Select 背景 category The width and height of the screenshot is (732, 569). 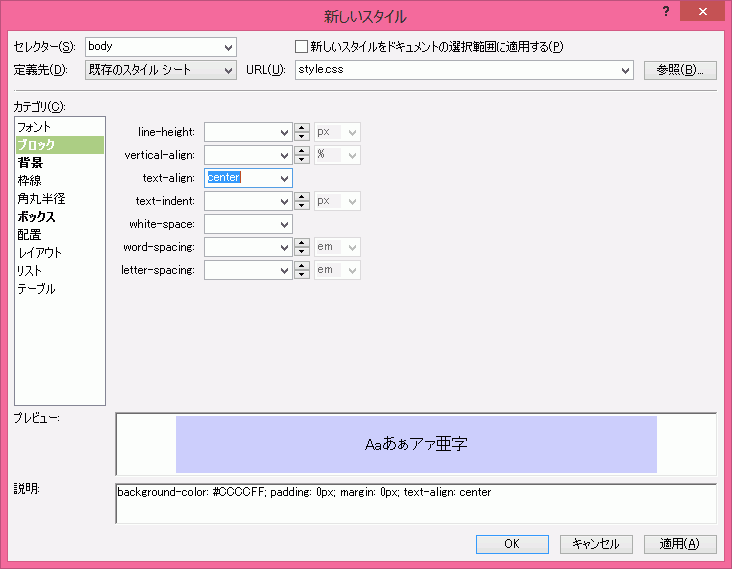click(60, 163)
